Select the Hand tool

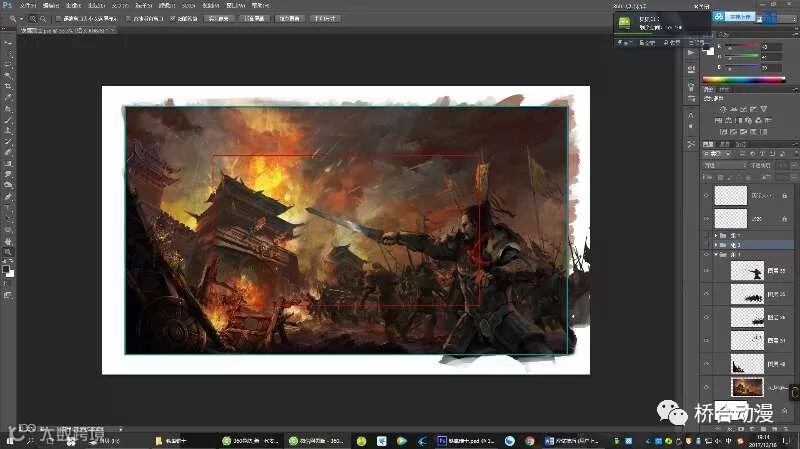[x=8, y=242]
